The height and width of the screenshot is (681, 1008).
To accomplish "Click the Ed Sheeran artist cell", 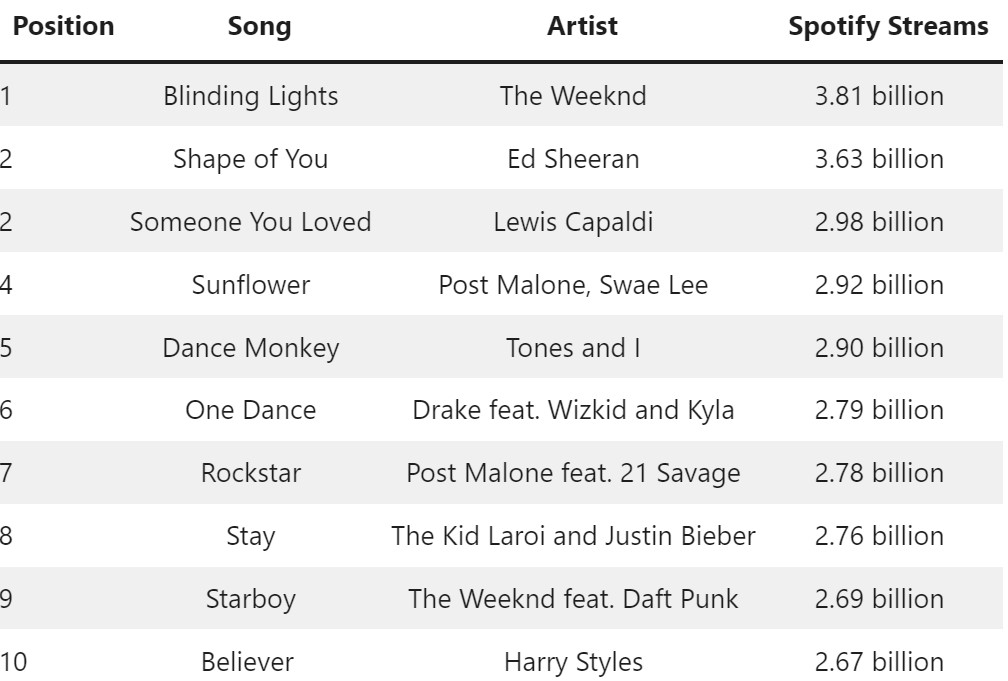I will tap(573, 159).
